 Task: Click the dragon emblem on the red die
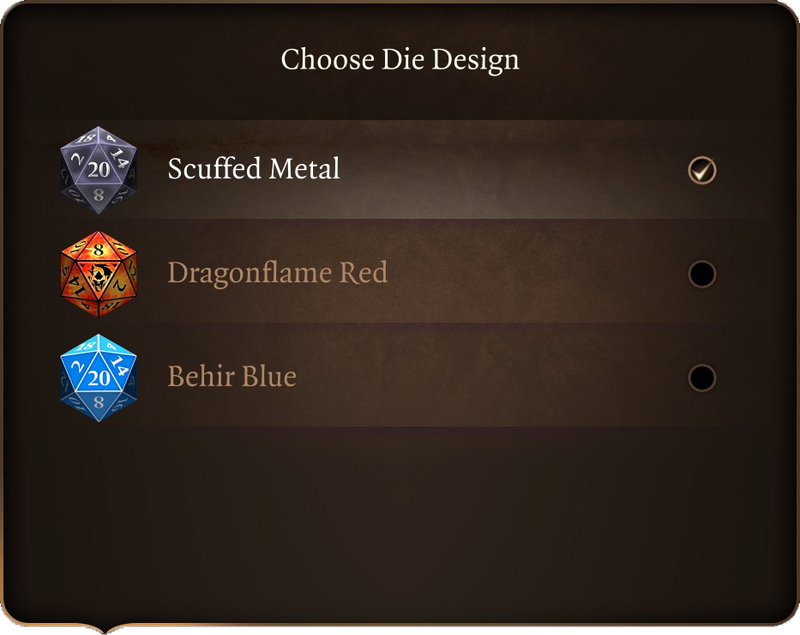click(x=98, y=275)
